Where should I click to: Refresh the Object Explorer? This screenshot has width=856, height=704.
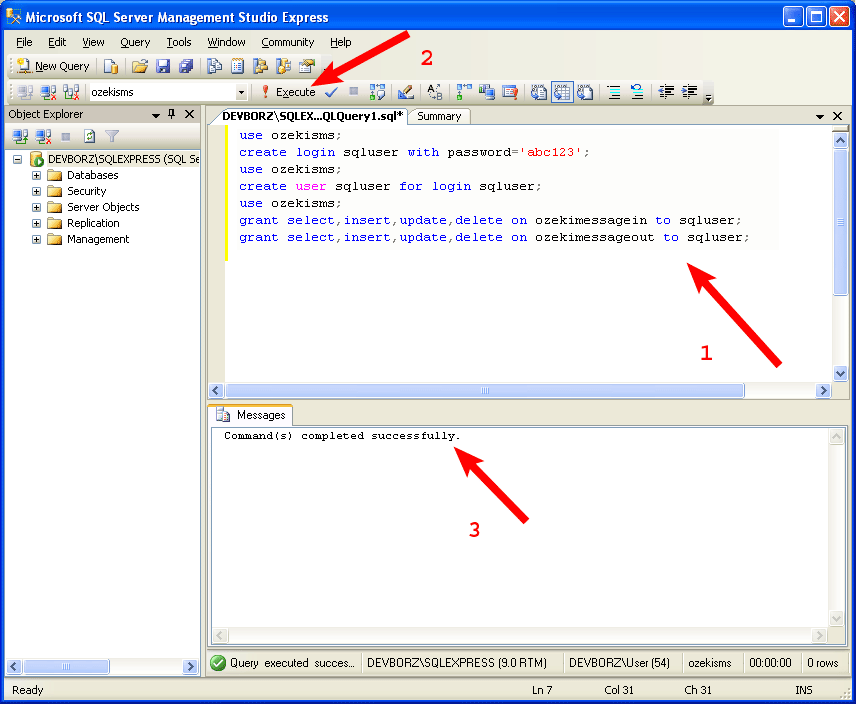[89, 135]
